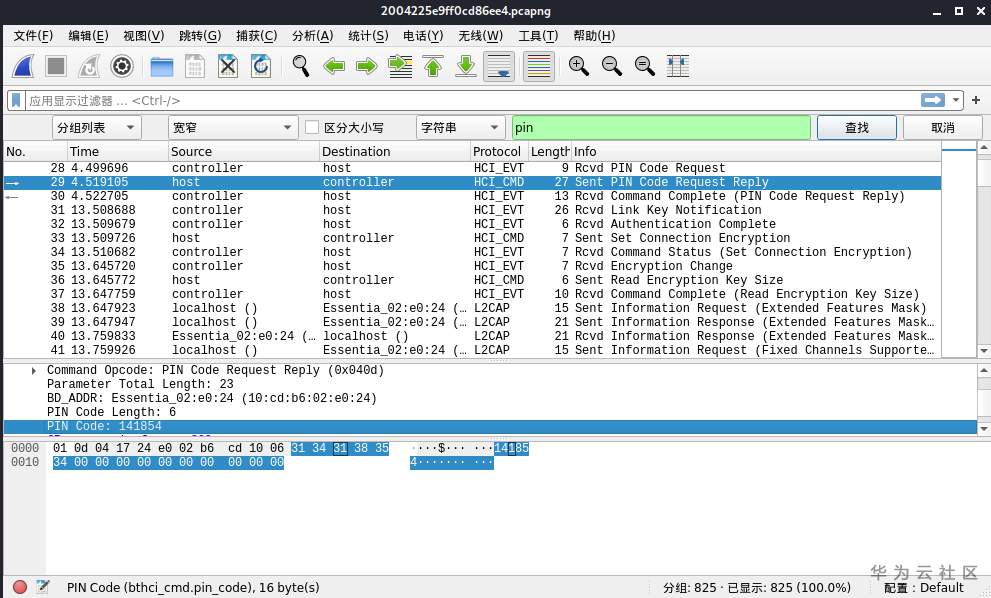The width and height of the screenshot is (991, 598).
Task: Reset text zoom to normal size
Action: tap(644, 66)
